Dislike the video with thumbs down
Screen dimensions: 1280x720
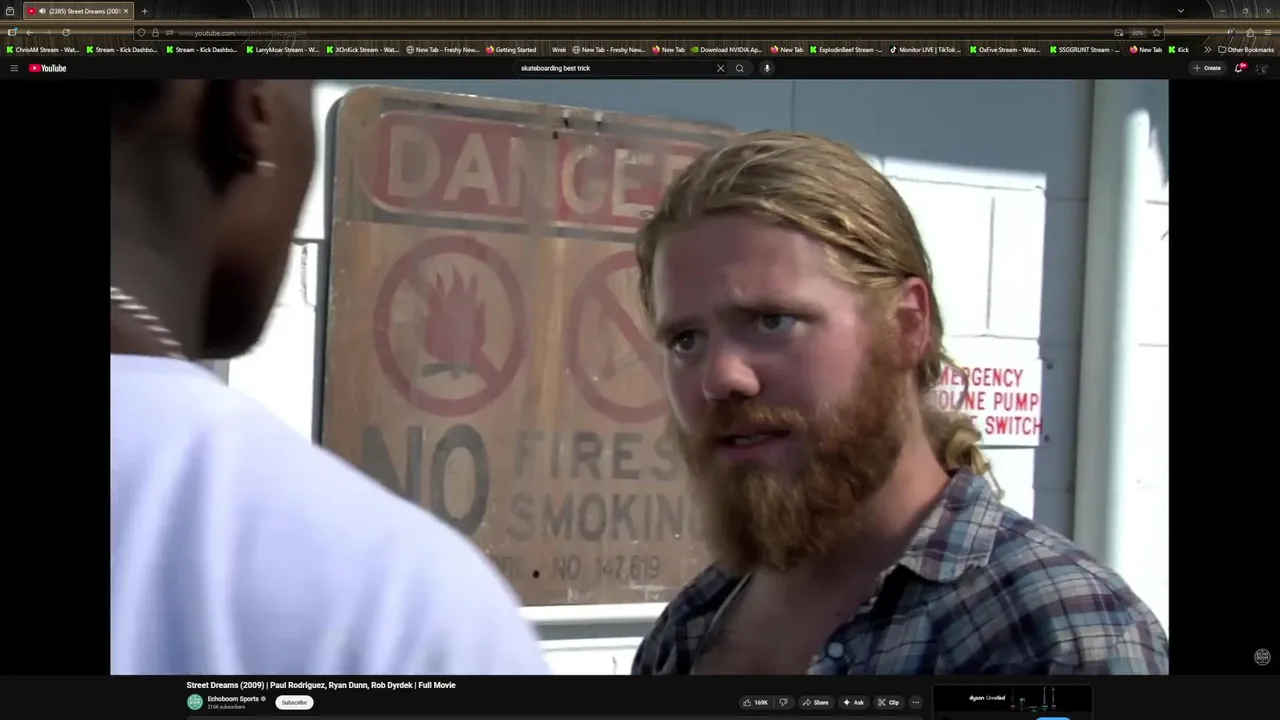[x=783, y=702]
